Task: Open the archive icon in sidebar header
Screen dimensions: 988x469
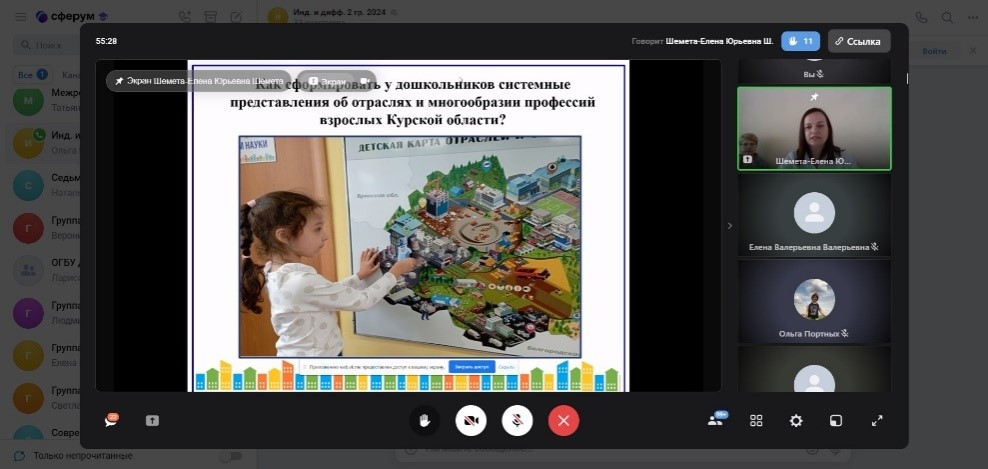Action: pos(210,17)
